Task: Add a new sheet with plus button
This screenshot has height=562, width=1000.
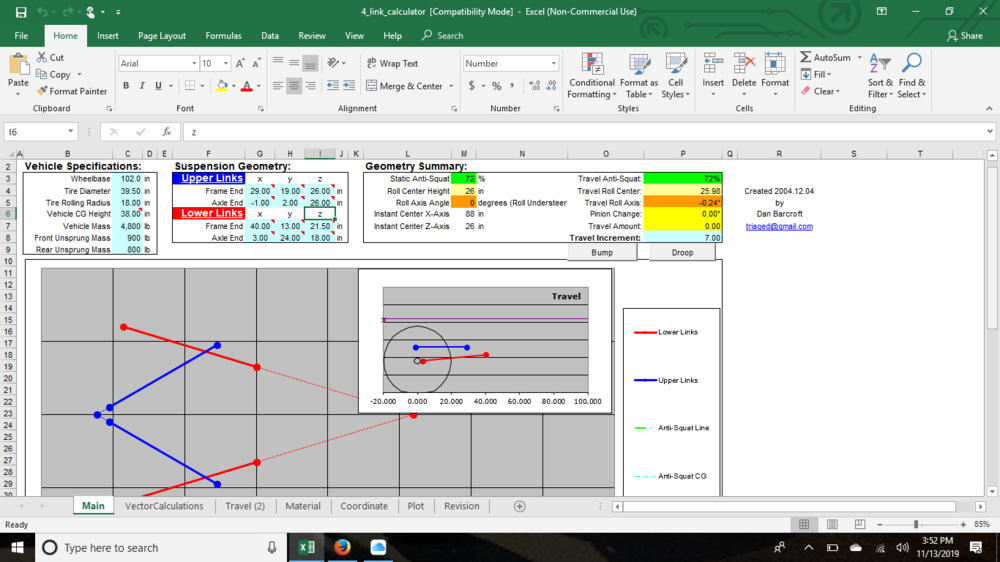Action: click(x=520, y=507)
